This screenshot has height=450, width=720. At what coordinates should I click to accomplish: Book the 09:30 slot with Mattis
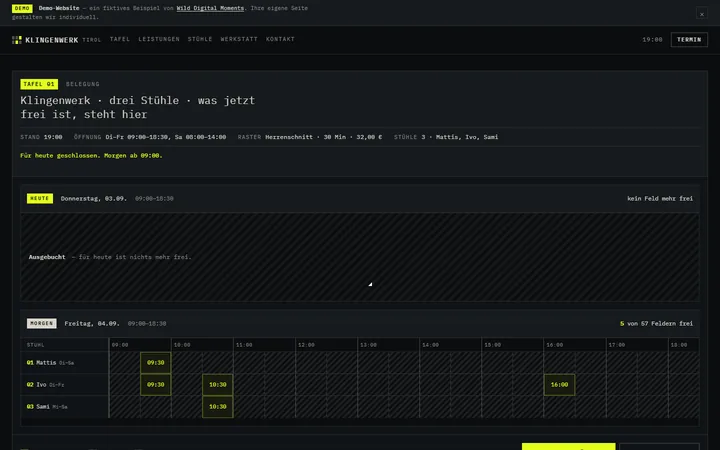pos(156,363)
